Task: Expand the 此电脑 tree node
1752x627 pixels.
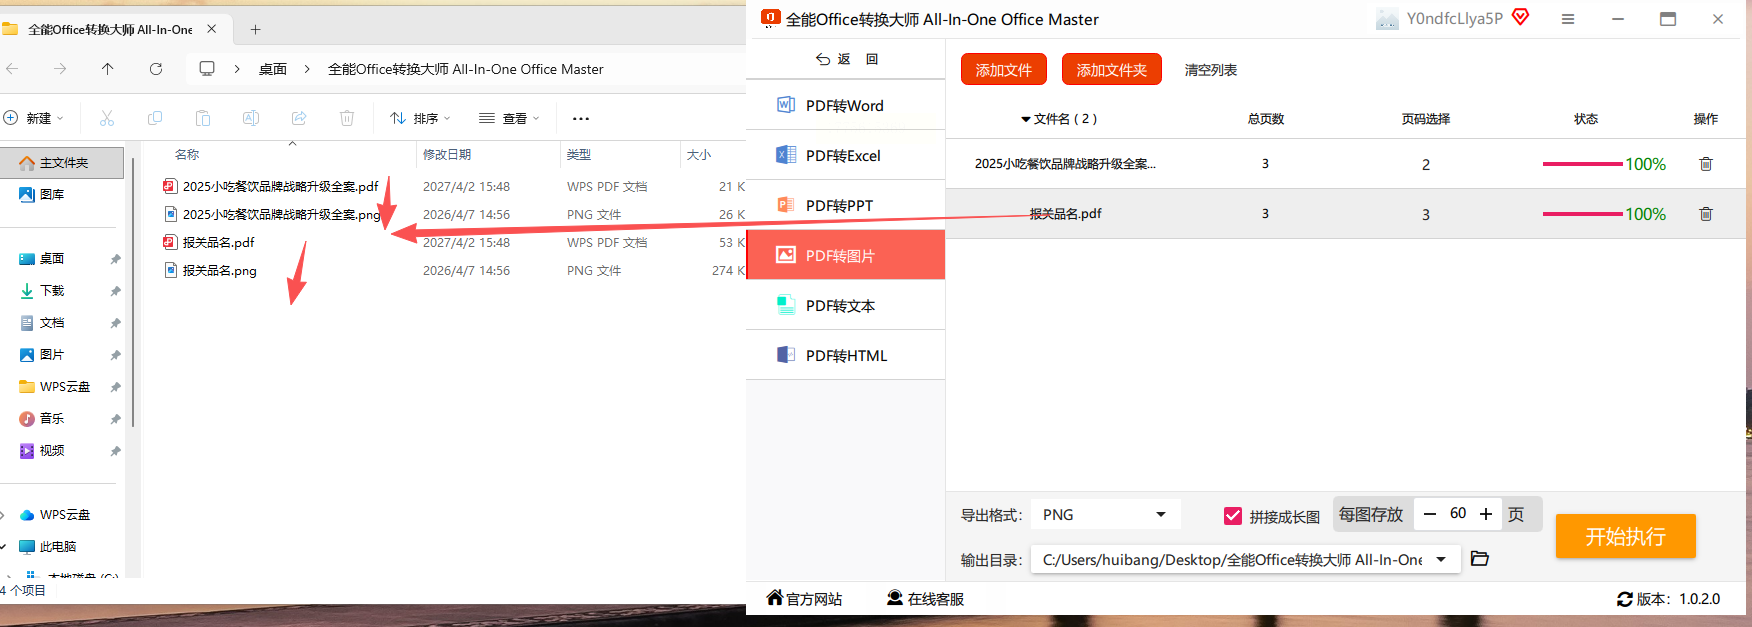Action: (3, 547)
